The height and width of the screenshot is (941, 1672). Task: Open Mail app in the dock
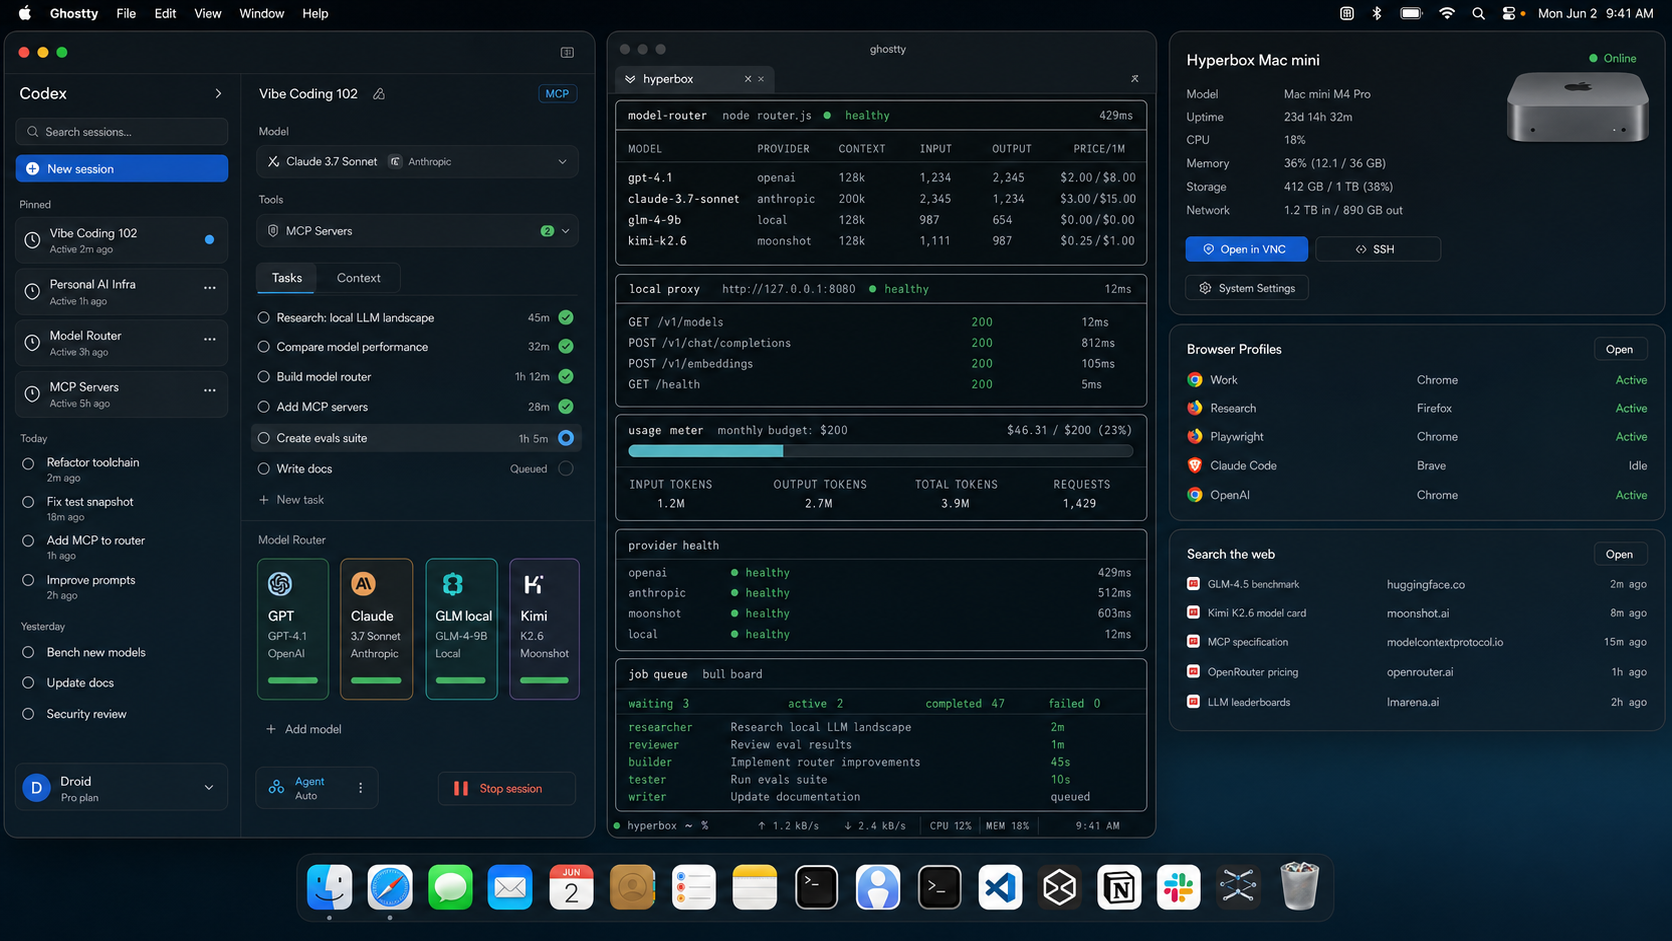pos(510,887)
